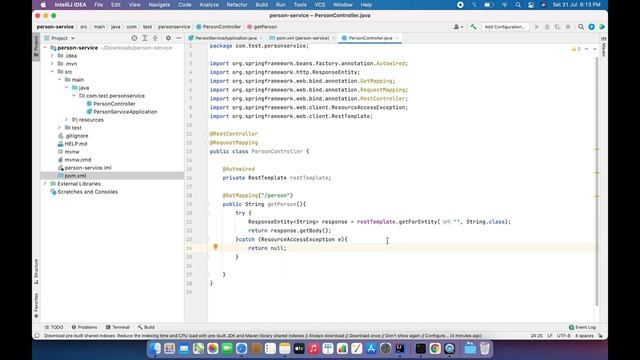The image size is (640, 360).
Task: Collapse the person-service root node
Action: pyautogui.click(x=45, y=48)
